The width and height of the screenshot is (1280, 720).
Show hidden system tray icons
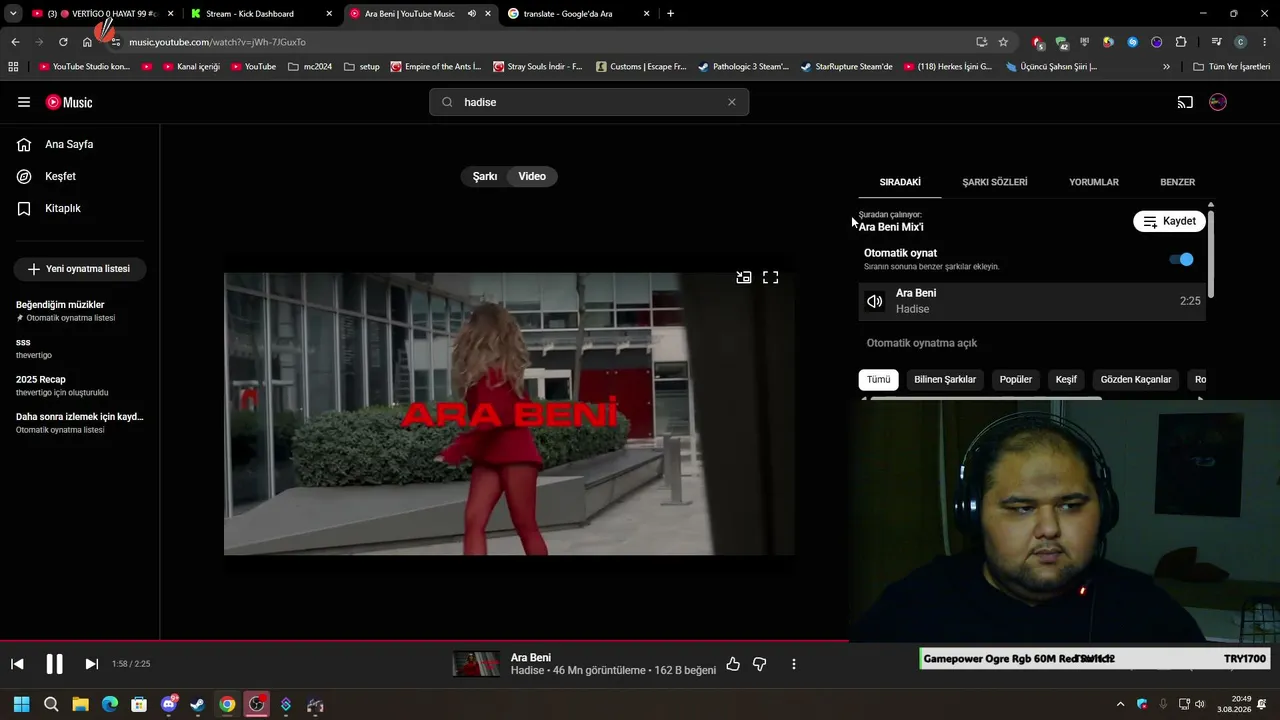click(x=1120, y=705)
